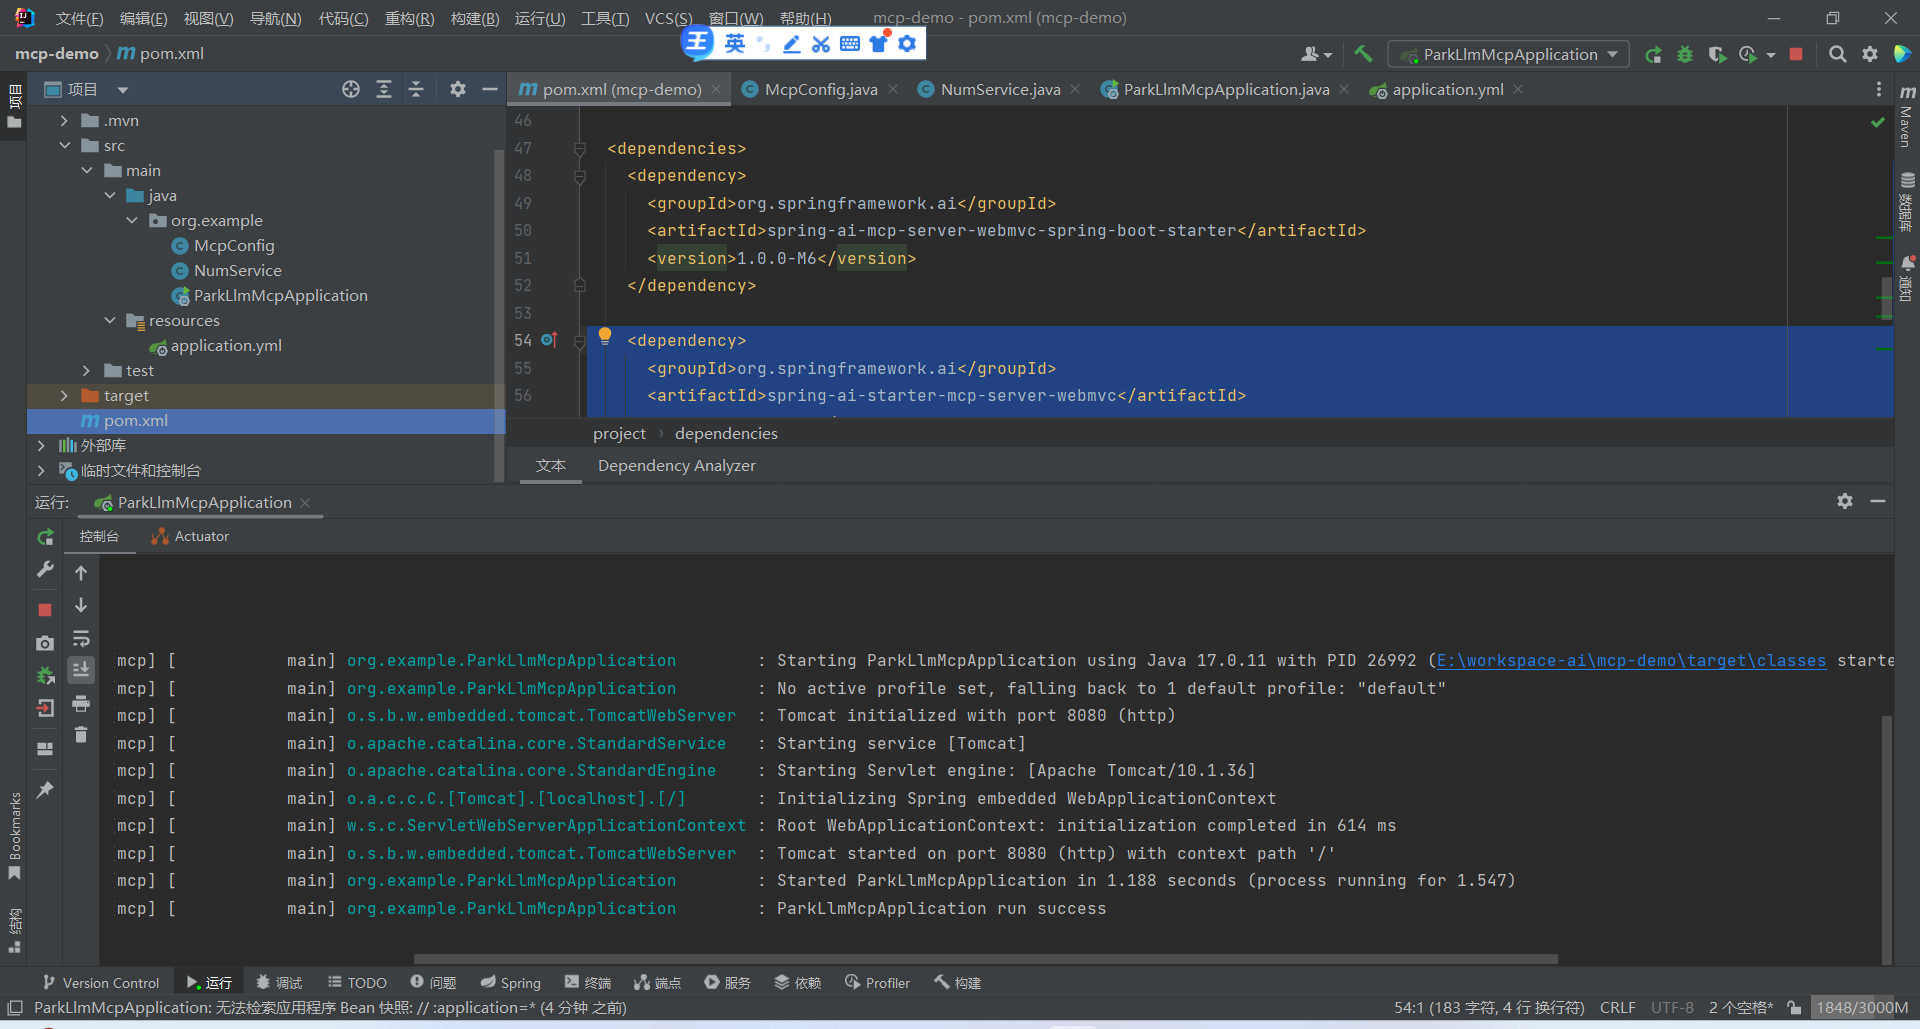Select application.yml in project tree

226,345
